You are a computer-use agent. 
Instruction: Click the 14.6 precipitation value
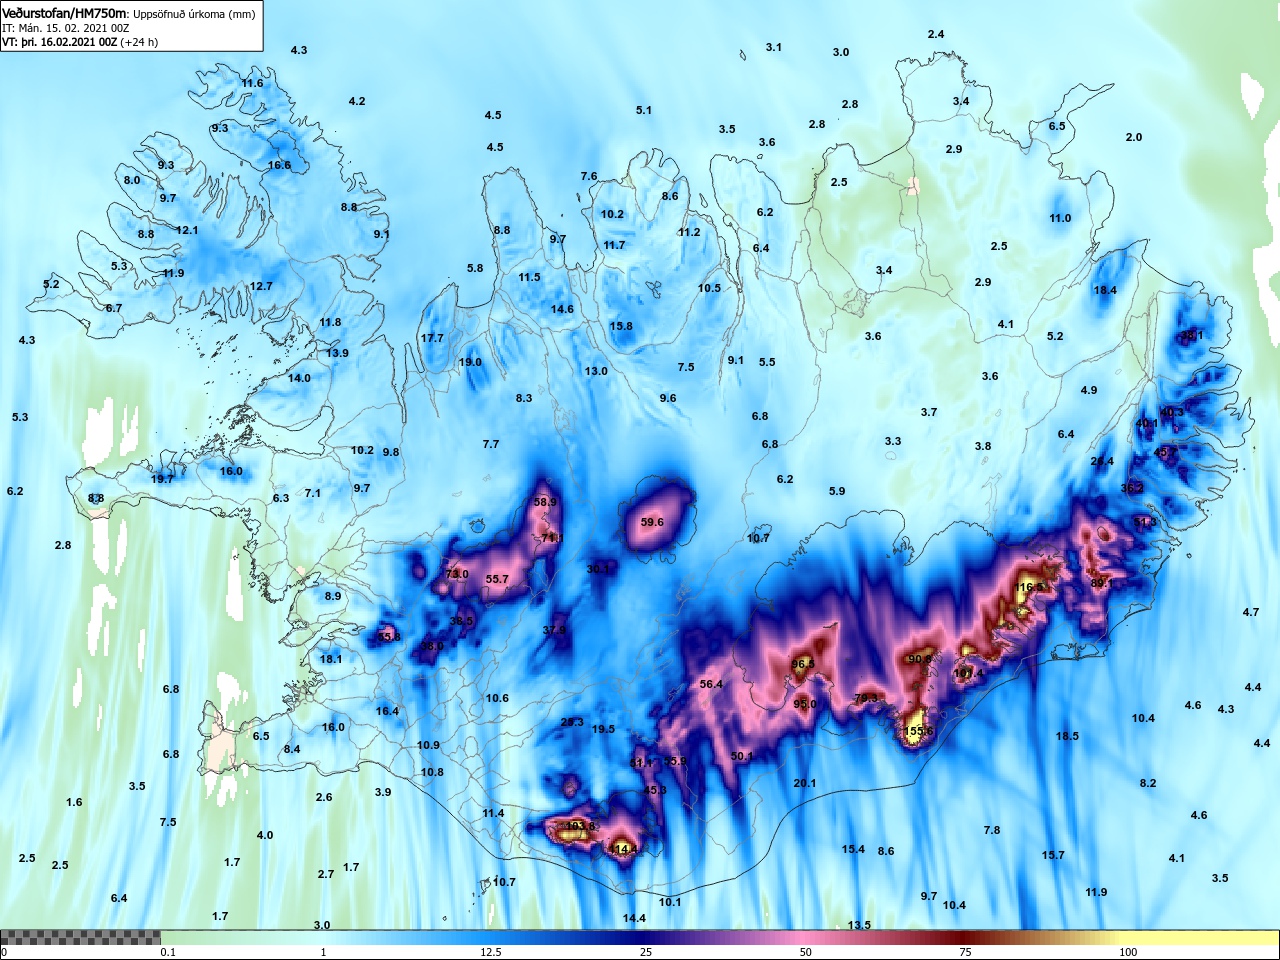click(x=562, y=309)
